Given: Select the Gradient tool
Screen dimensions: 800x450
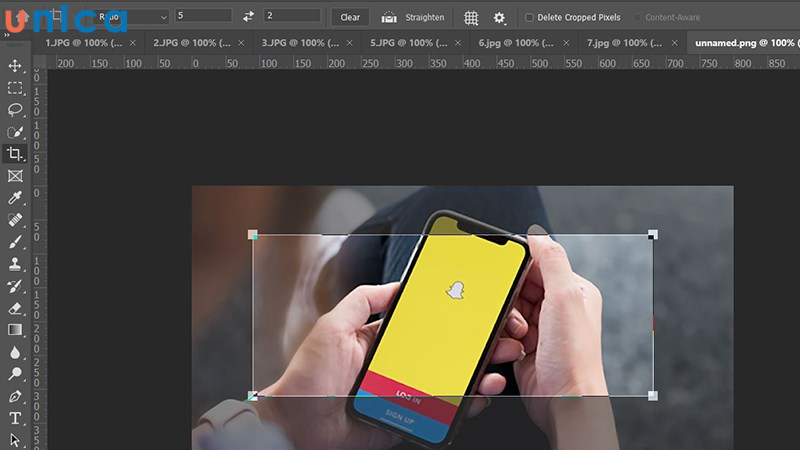Looking at the screenshot, I should 15,330.
